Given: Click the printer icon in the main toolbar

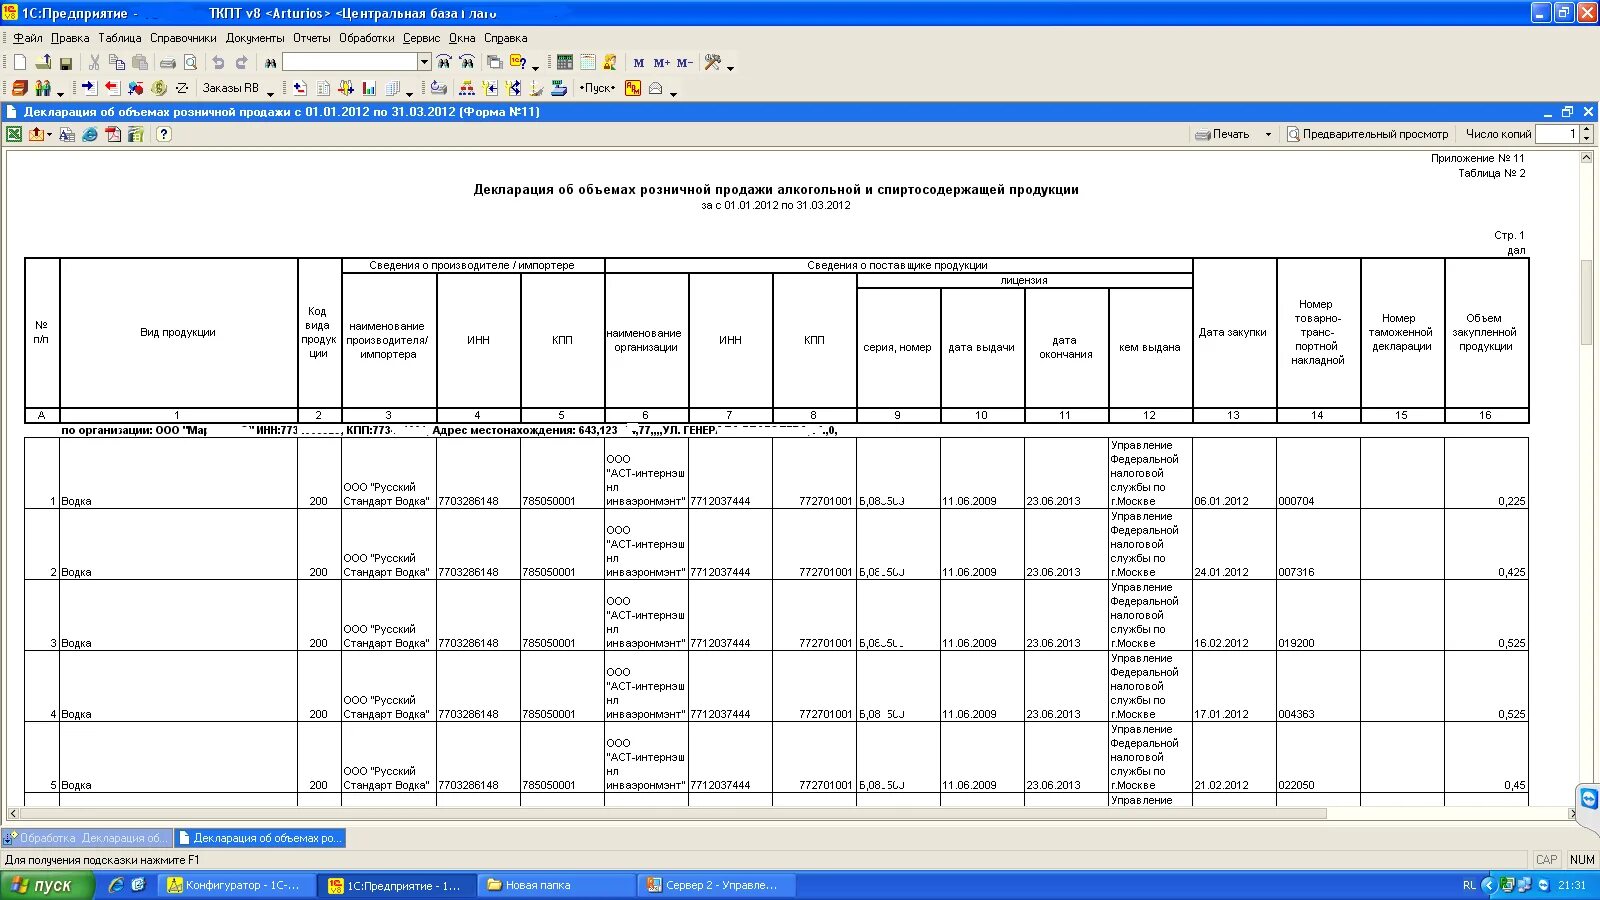Looking at the screenshot, I should coord(168,63).
